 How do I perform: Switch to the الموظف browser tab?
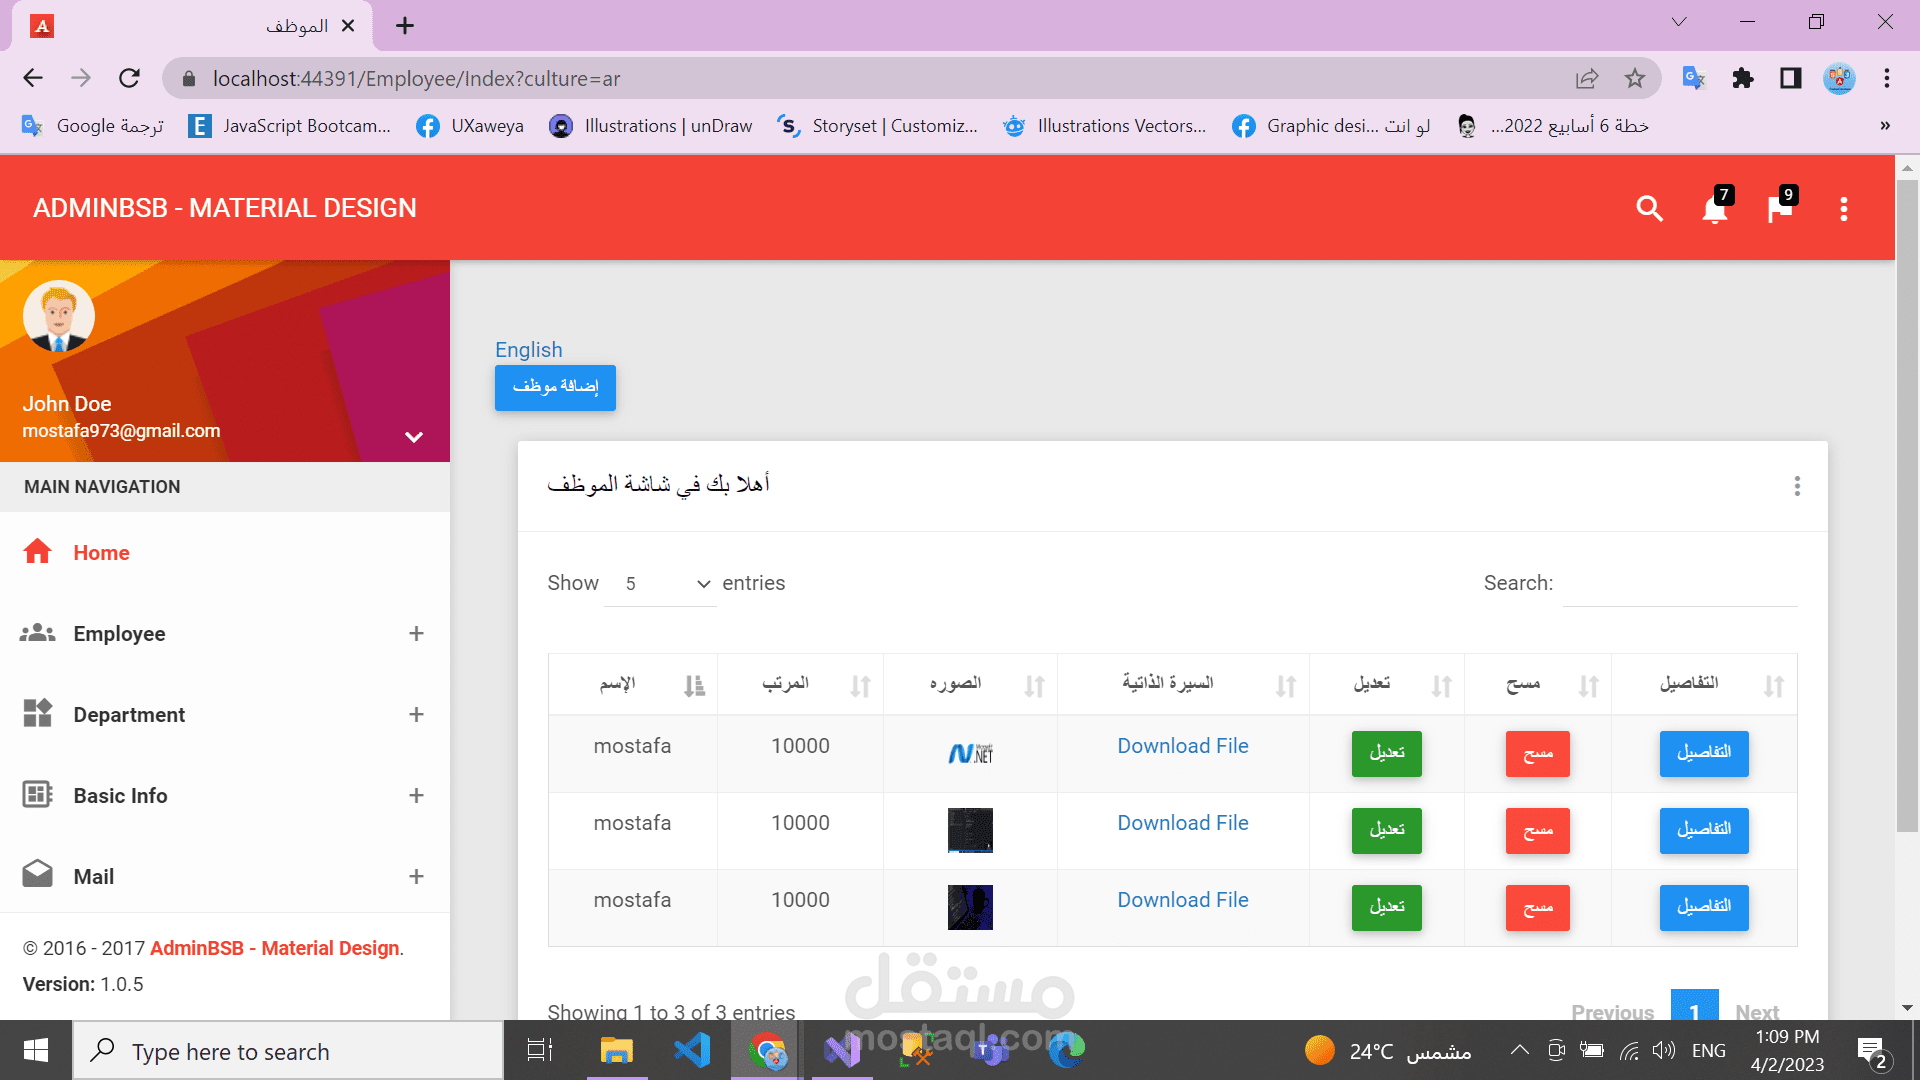[x=297, y=26]
